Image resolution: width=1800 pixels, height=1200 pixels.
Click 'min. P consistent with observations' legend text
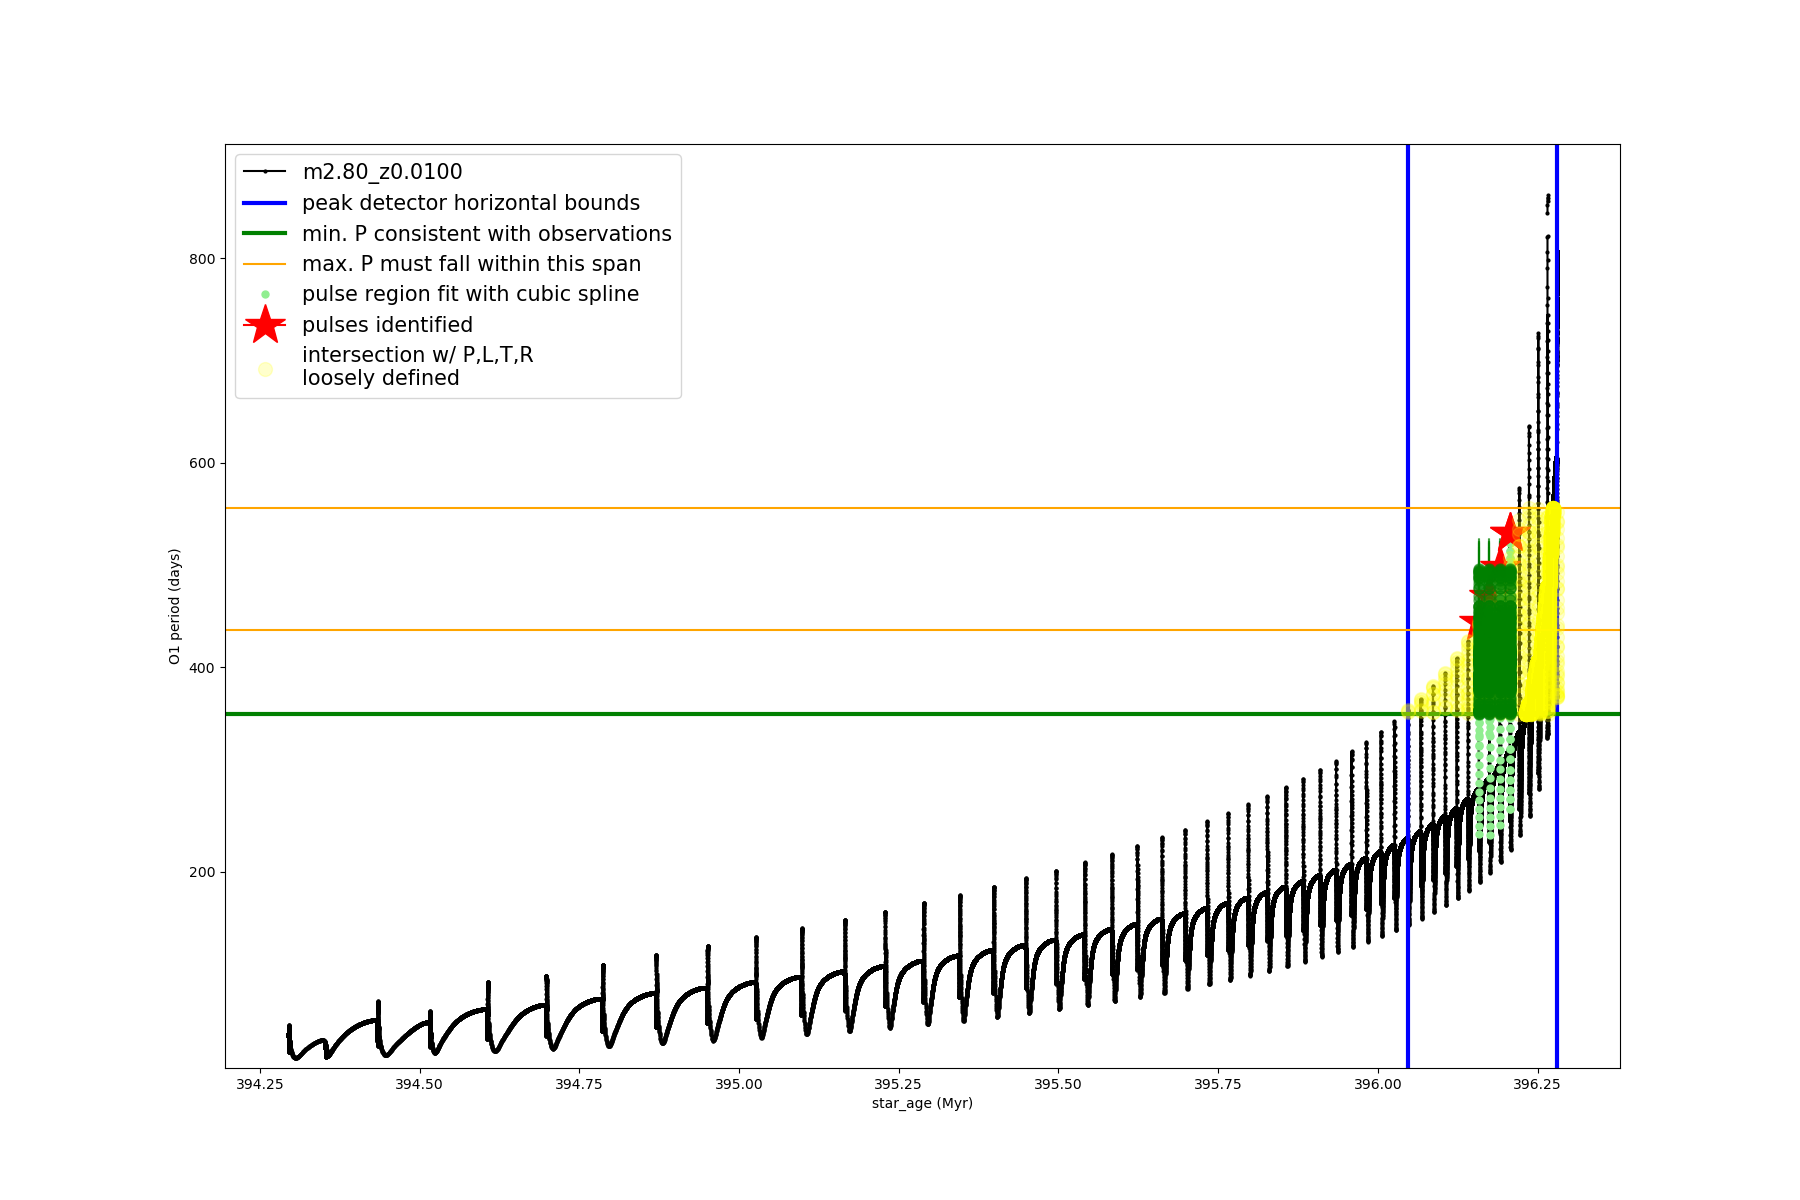(x=487, y=234)
